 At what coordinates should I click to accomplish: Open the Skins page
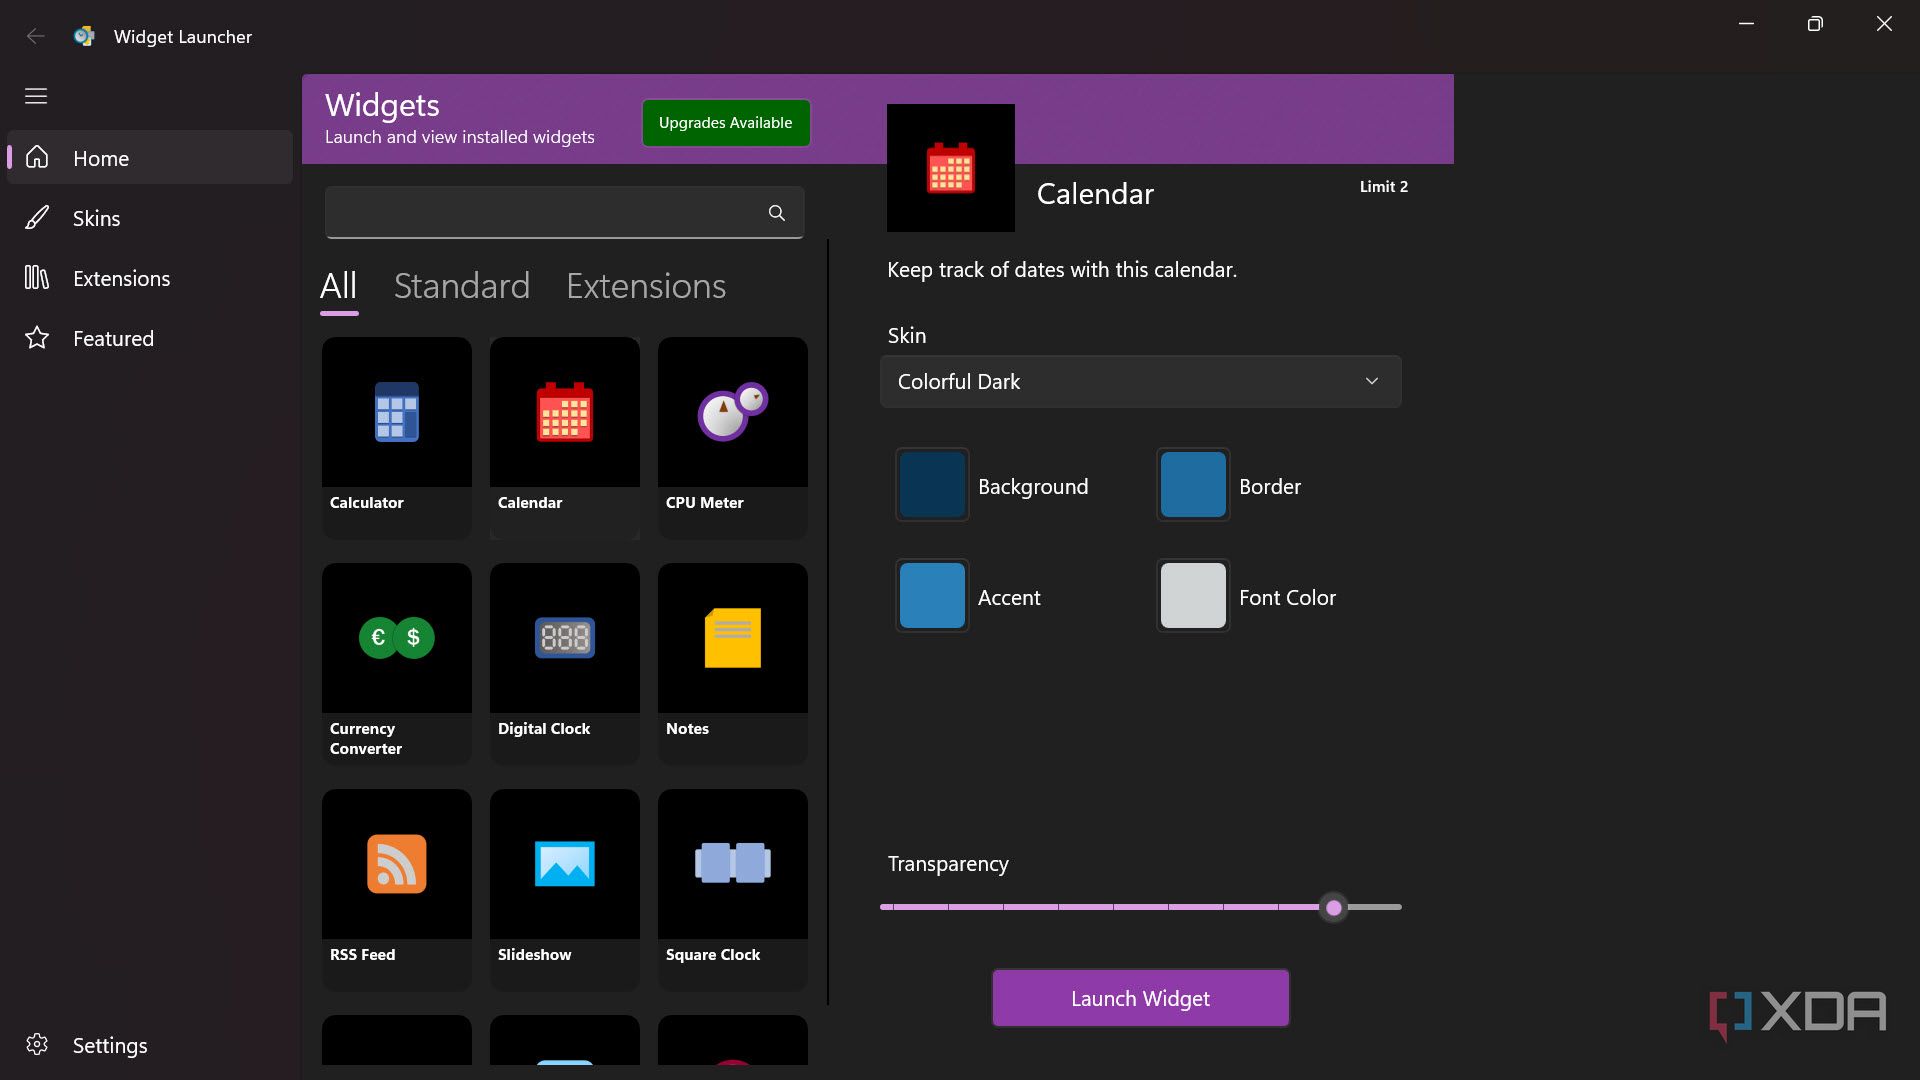tap(150, 218)
